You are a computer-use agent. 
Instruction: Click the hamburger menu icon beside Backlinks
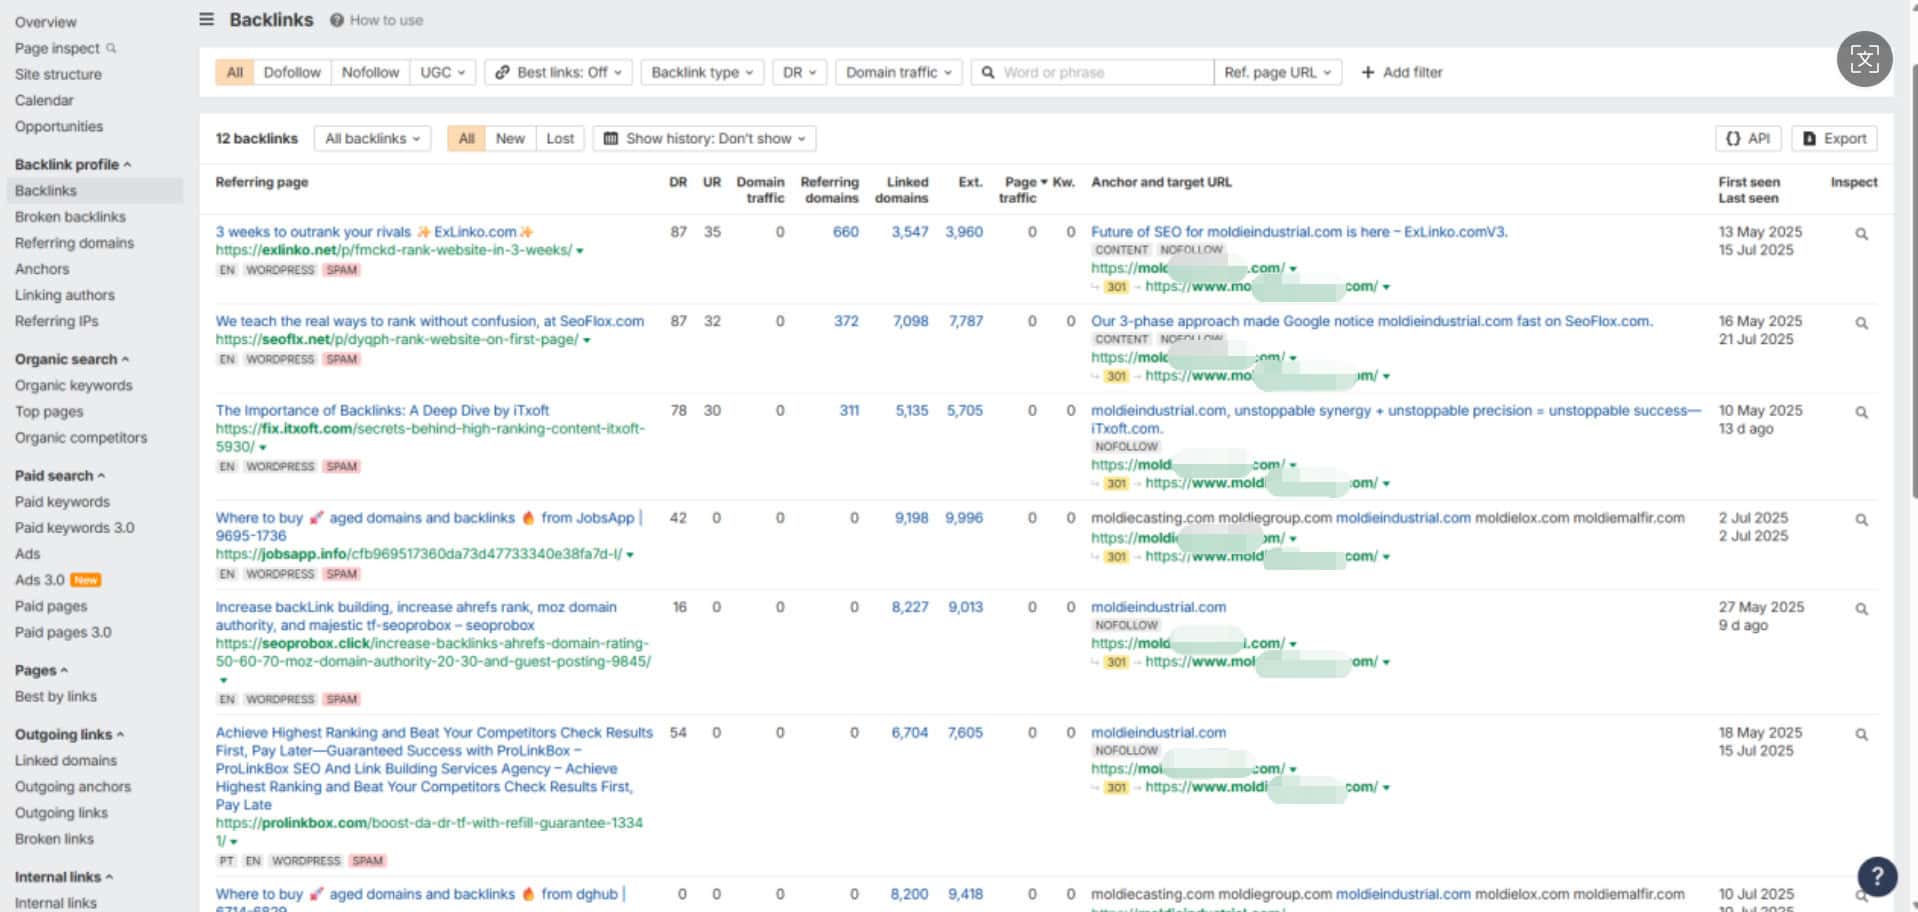pos(207,19)
